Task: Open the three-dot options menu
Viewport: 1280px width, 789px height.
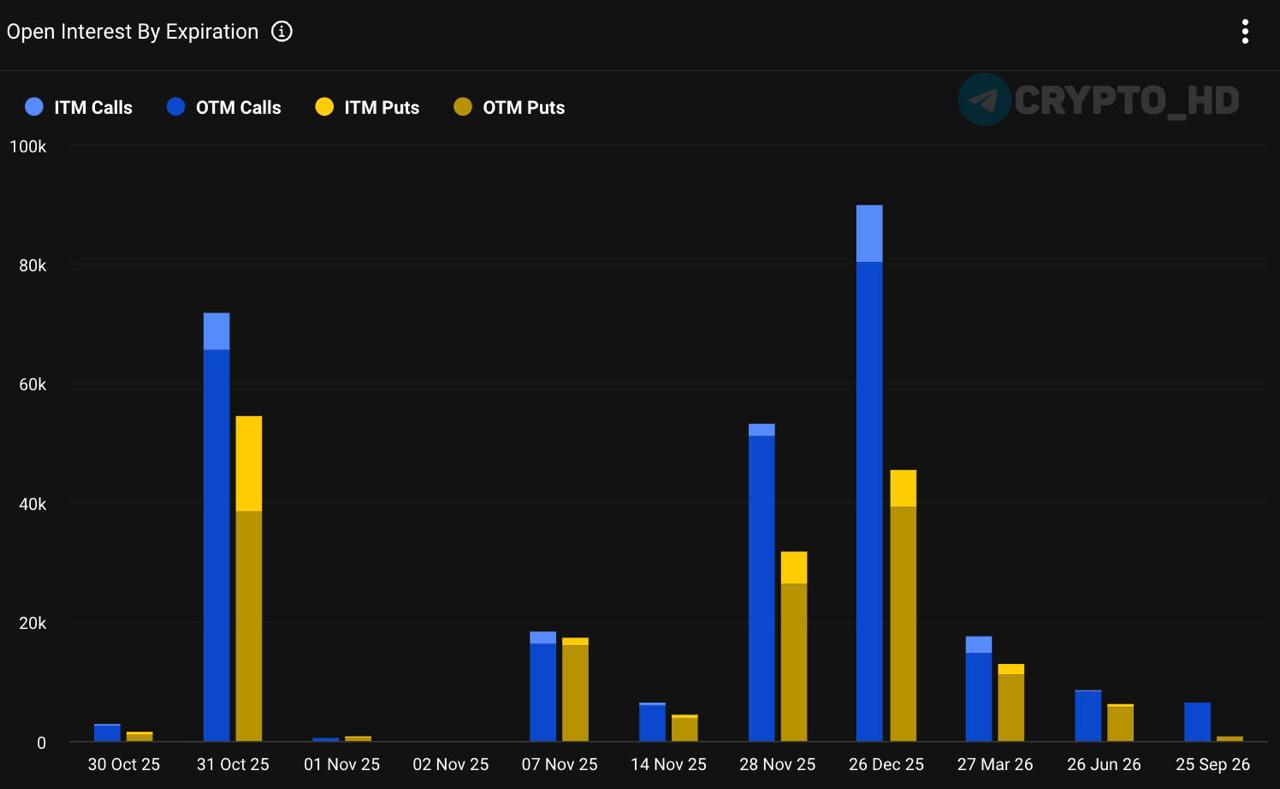Action: click(1245, 32)
